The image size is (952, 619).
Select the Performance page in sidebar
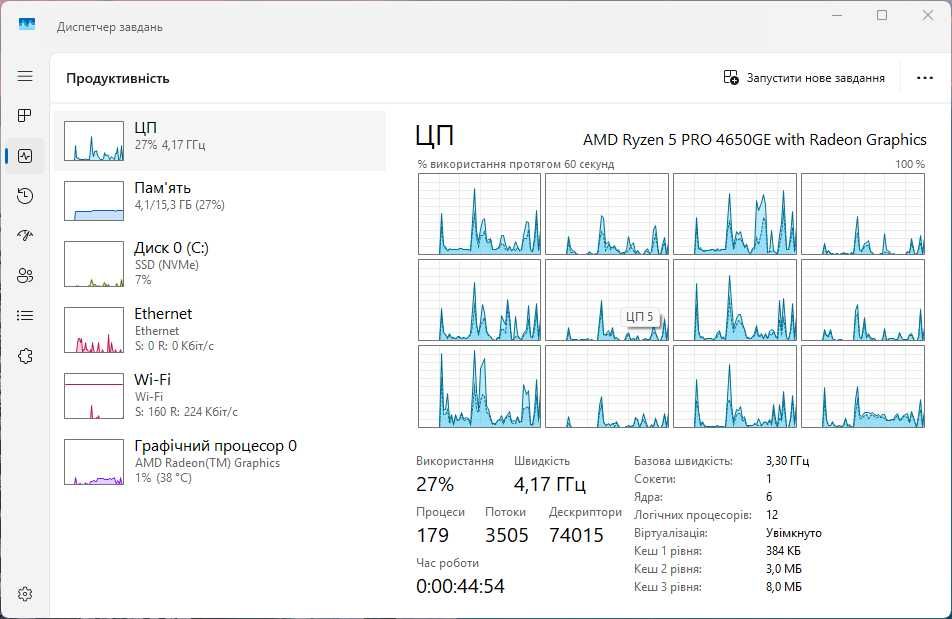click(x=25, y=156)
